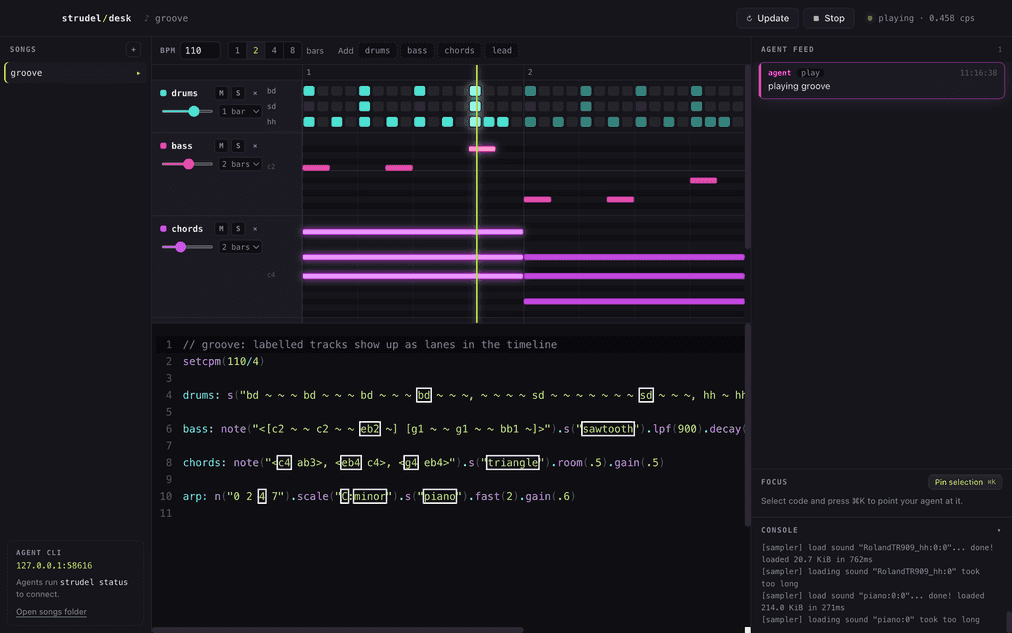The width and height of the screenshot is (1012, 633).
Task: Add a drums track
Action: point(378,50)
